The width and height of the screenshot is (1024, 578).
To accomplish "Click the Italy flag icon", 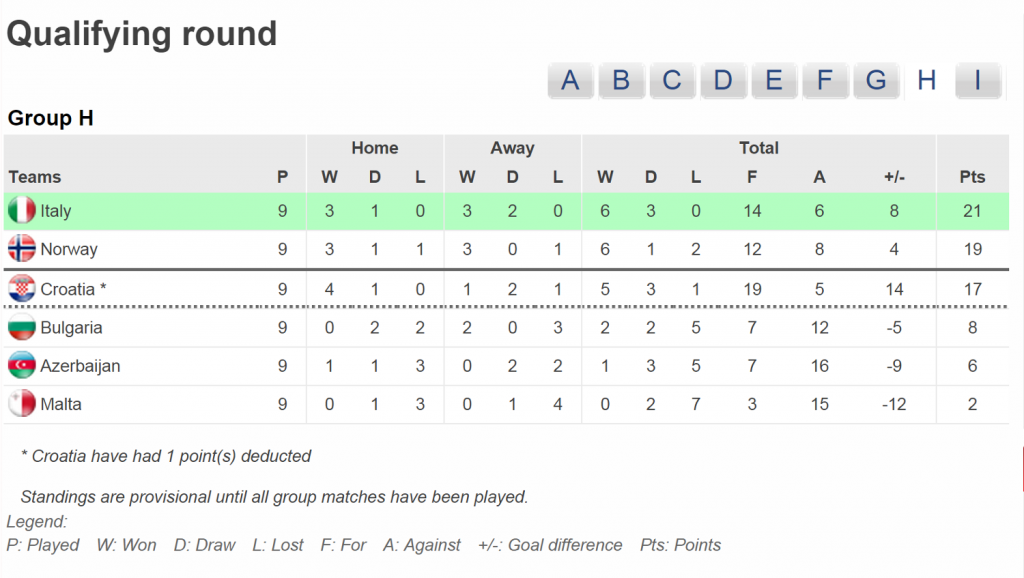I will coord(21,211).
